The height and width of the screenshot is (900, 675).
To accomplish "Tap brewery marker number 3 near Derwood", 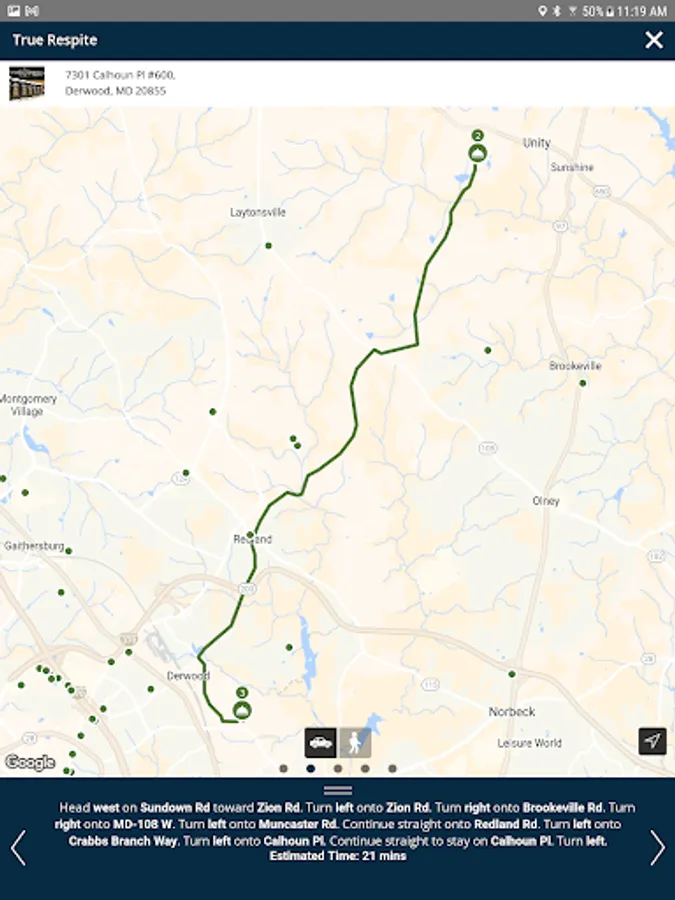I will point(242,710).
